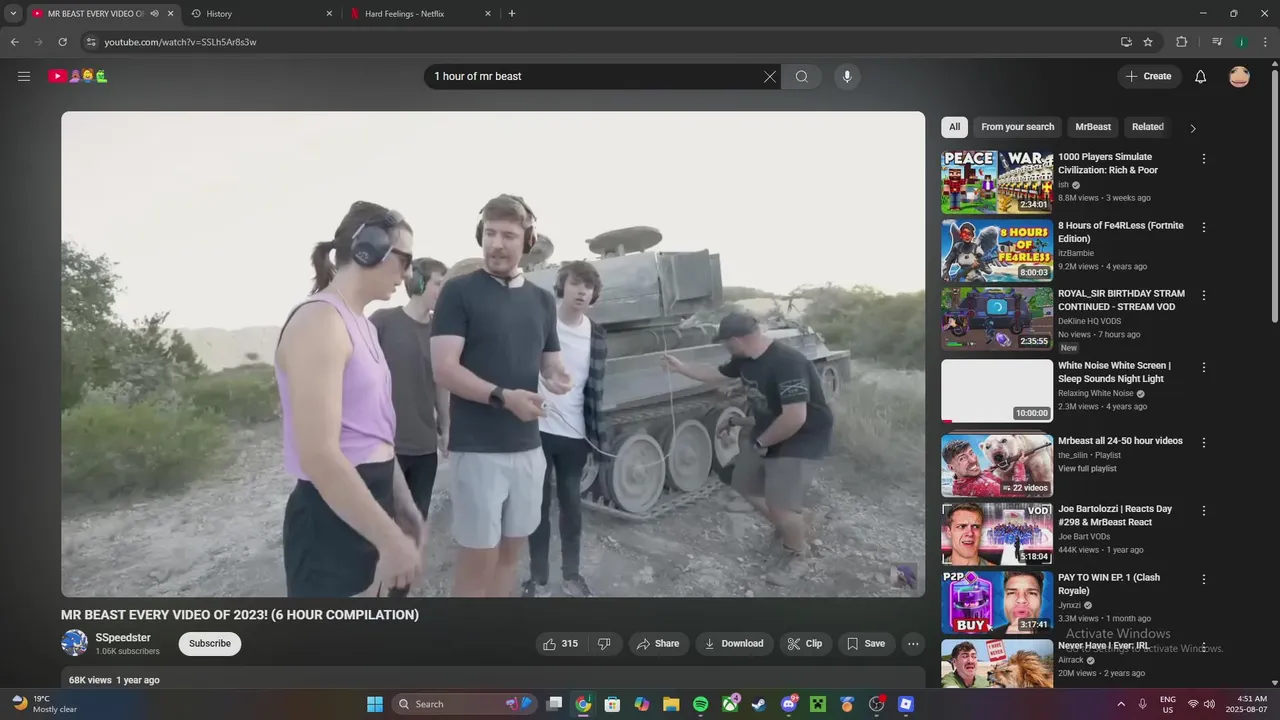Open File Explorer from the taskbar
Image resolution: width=1280 pixels, height=720 pixels.
pos(671,704)
